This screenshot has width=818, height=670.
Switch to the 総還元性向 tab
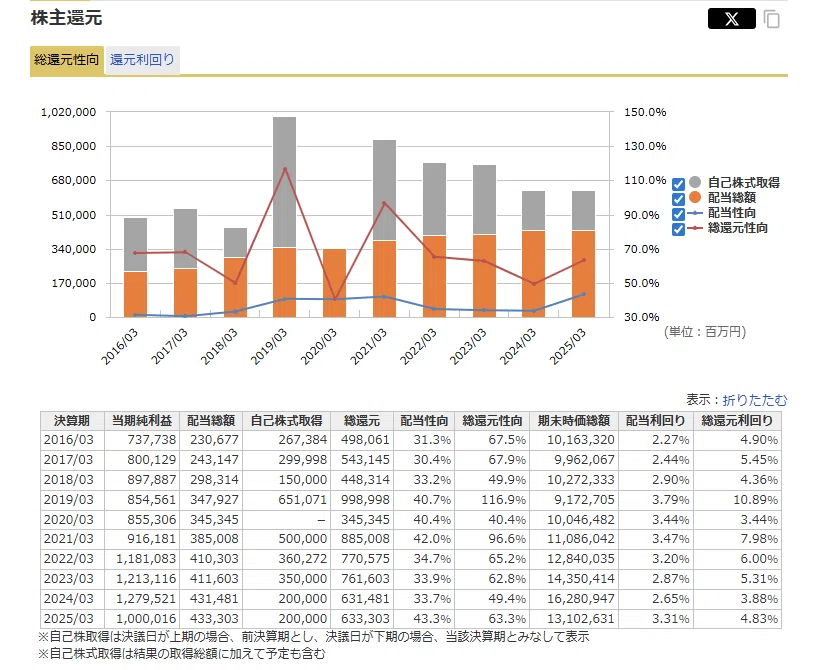point(67,60)
